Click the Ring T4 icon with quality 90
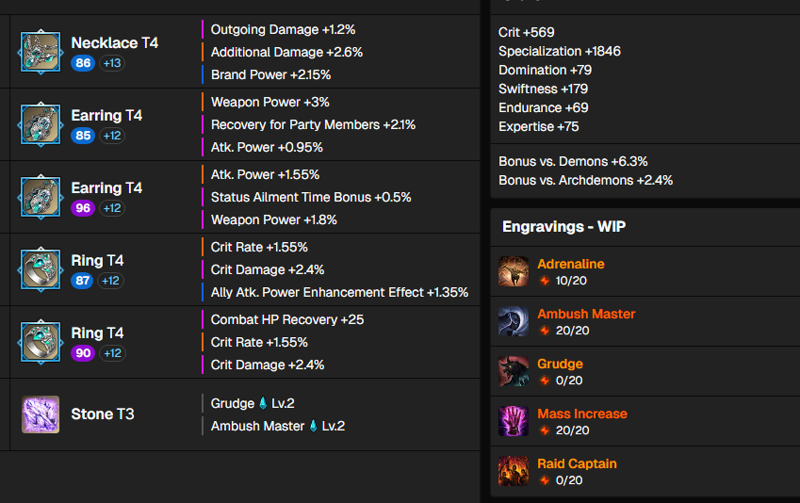This screenshot has height=503, width=800. coord(40,342)
